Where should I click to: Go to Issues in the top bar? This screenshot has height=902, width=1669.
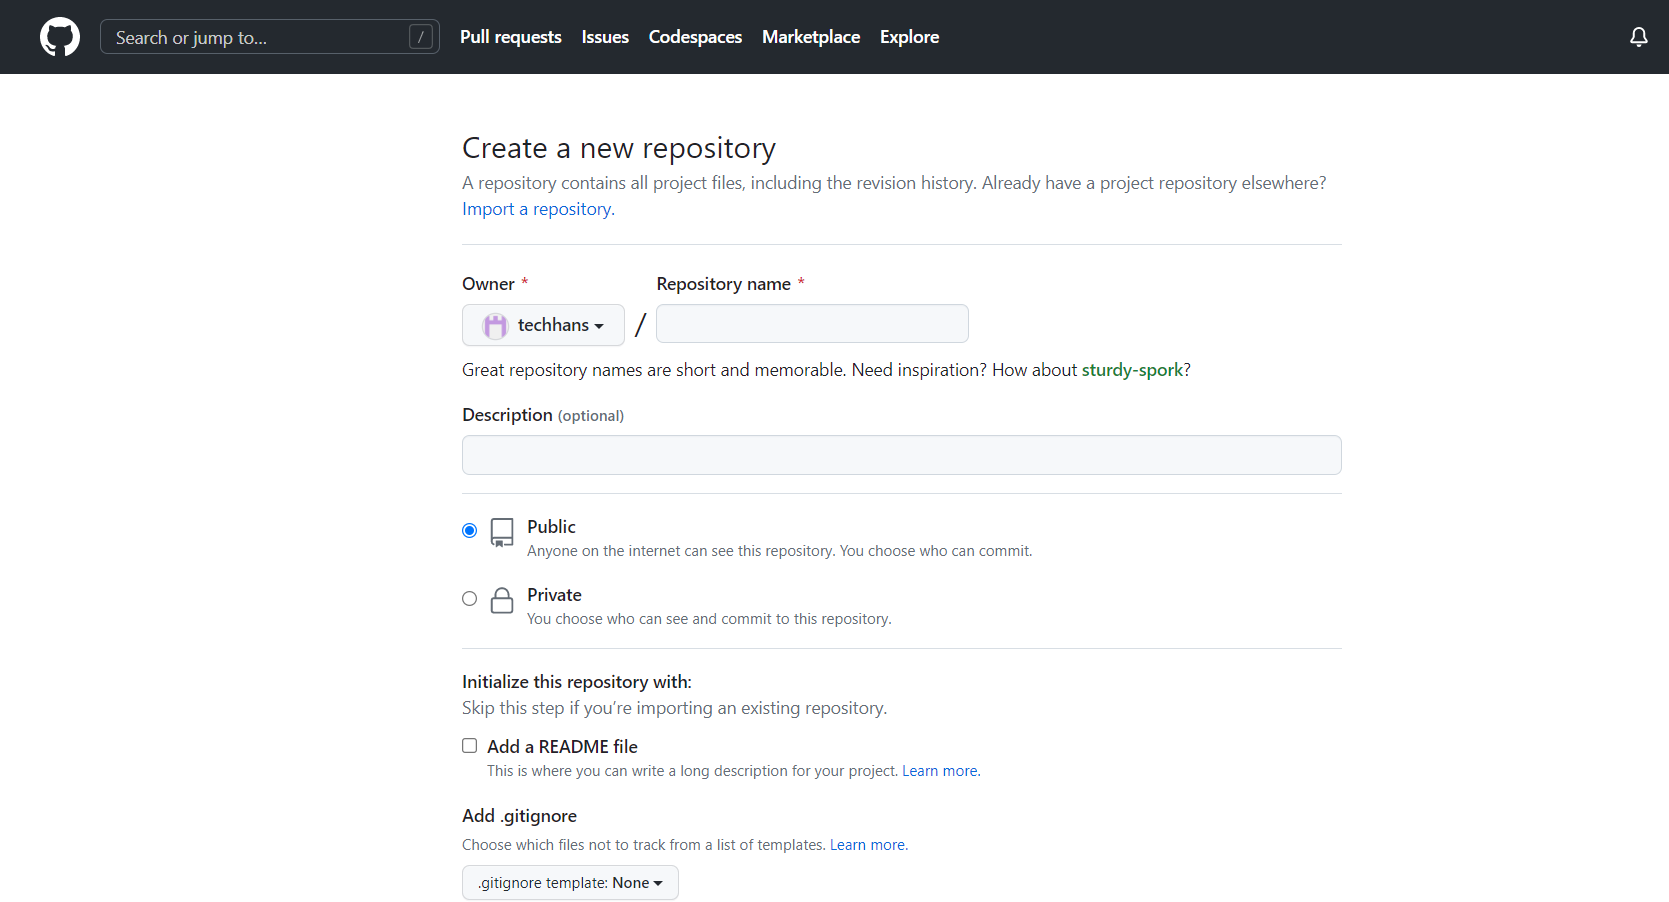coord(605,37)
